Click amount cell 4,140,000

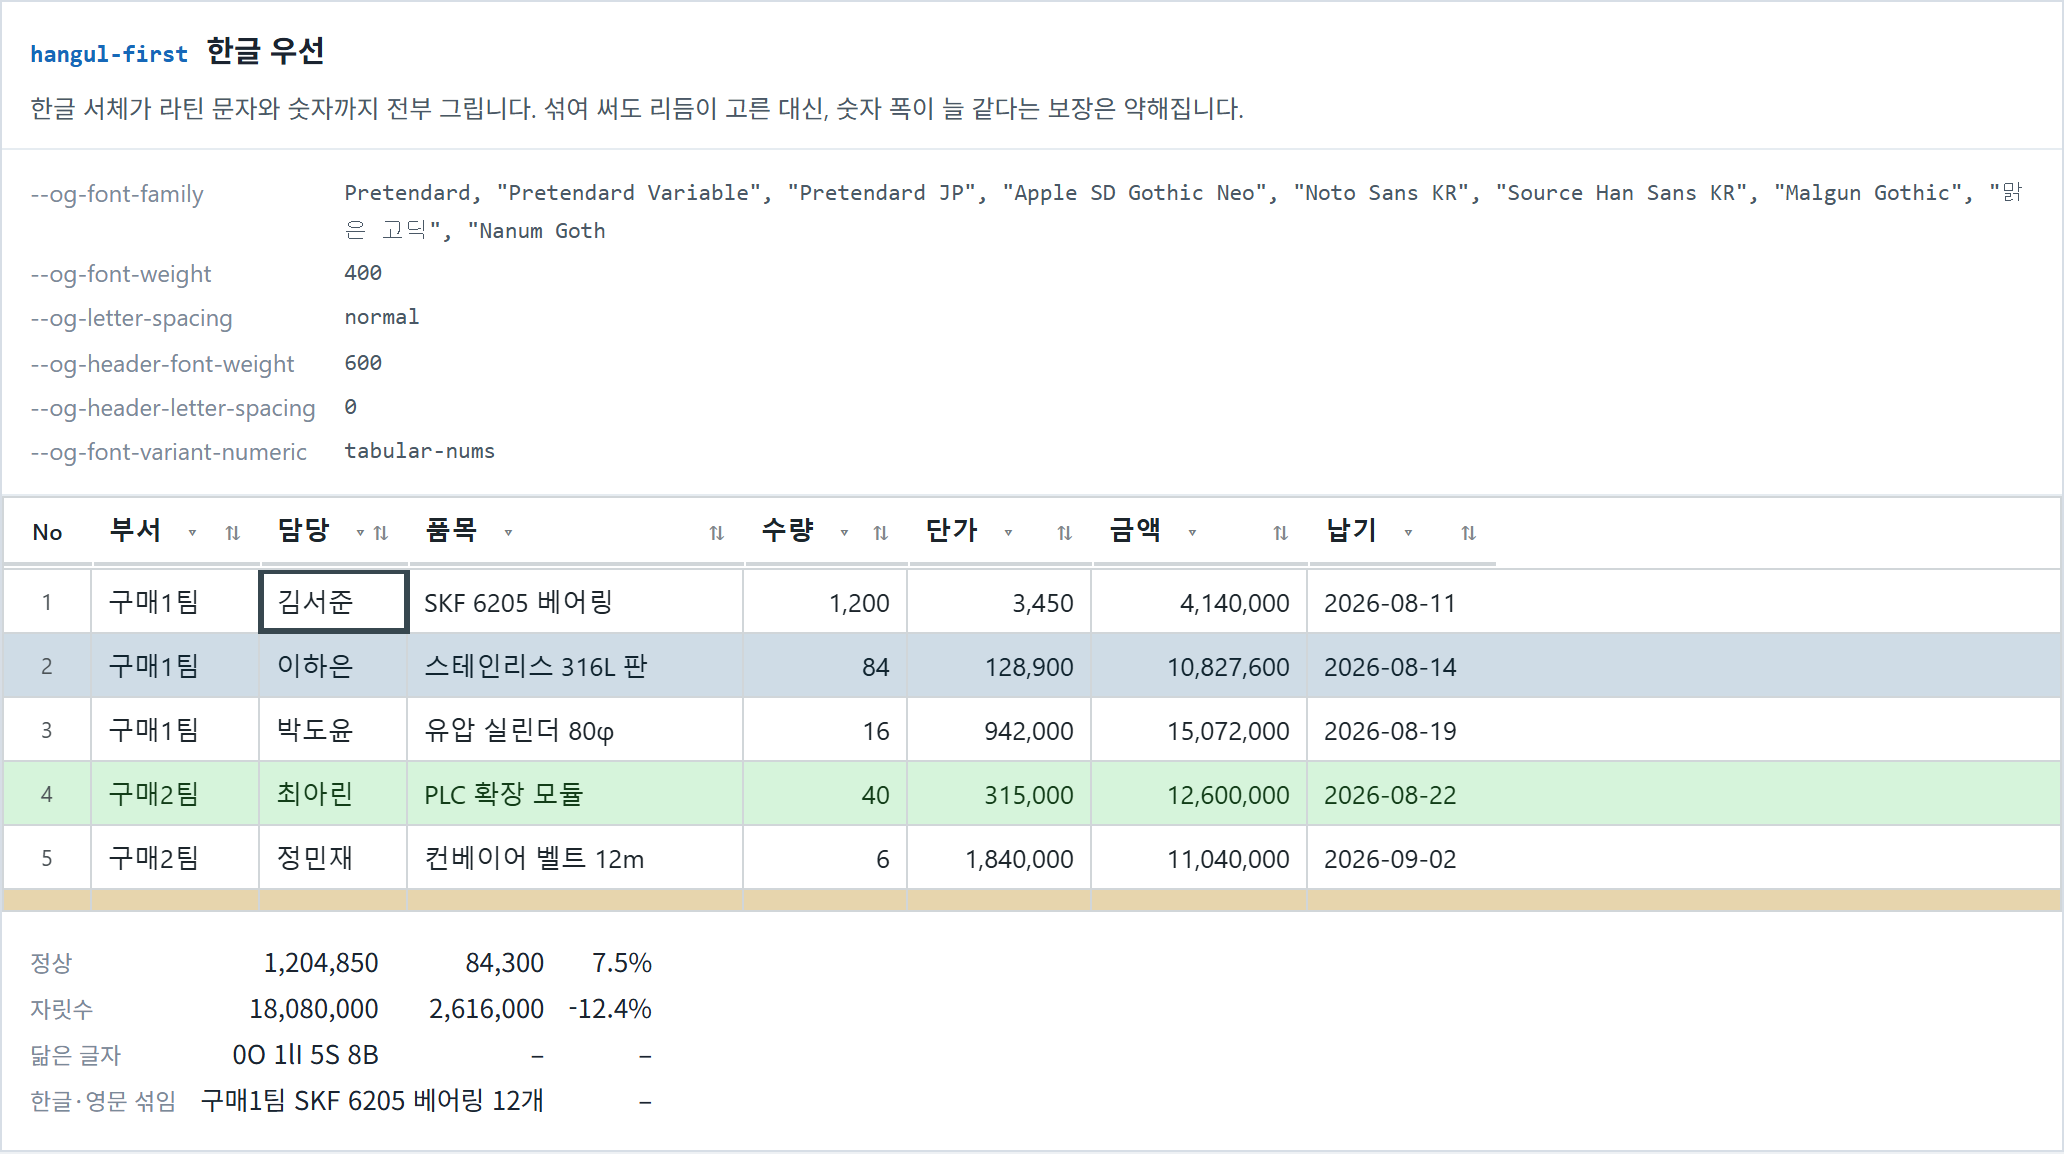1199,602
